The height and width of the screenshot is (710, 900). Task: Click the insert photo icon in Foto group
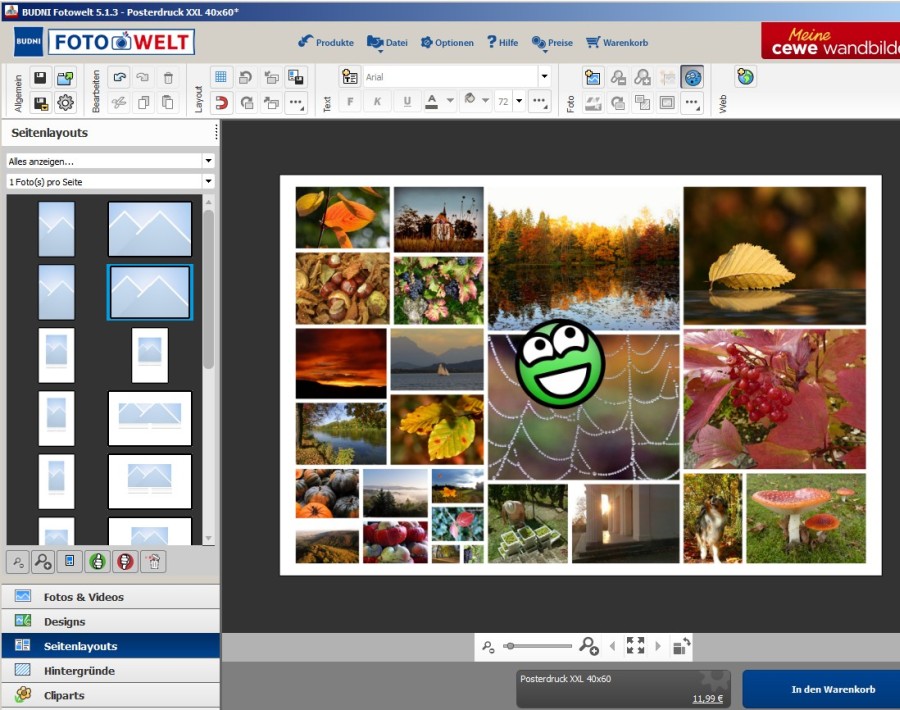coord(593,77)
